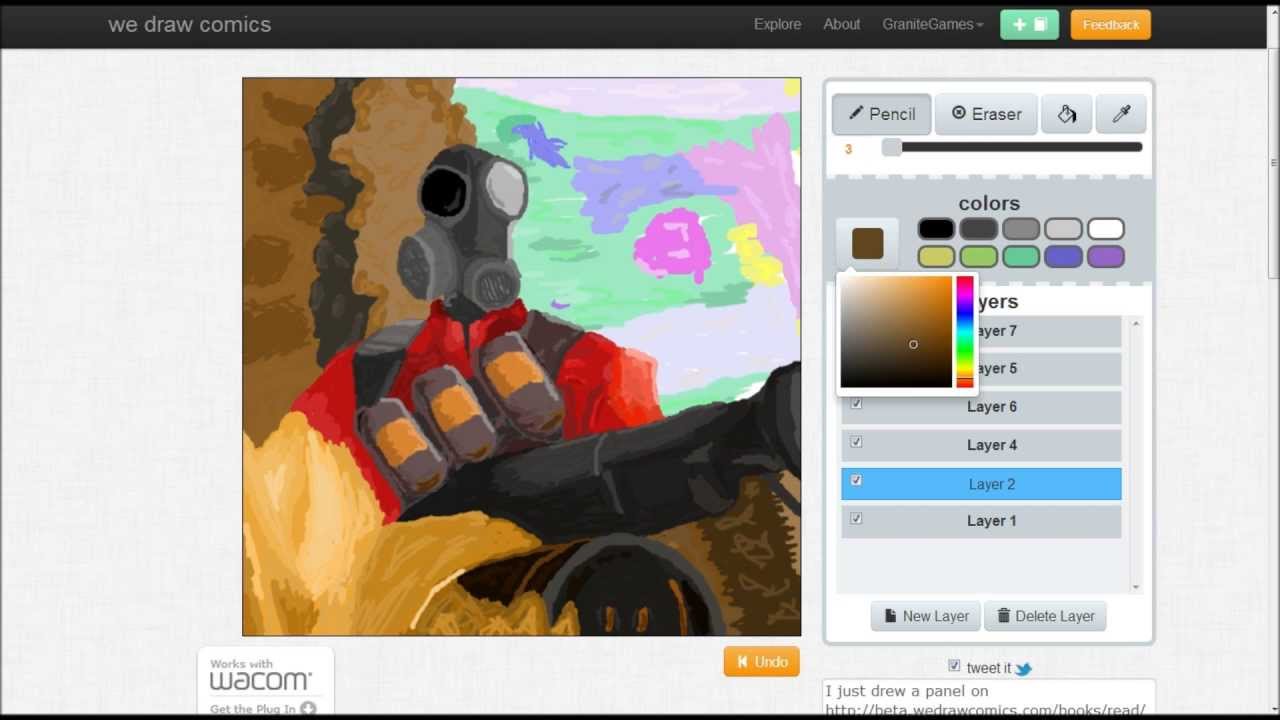Click the green new comic plus button
Viewport: 1280px width, 720px height.
tap(1029, 25)
